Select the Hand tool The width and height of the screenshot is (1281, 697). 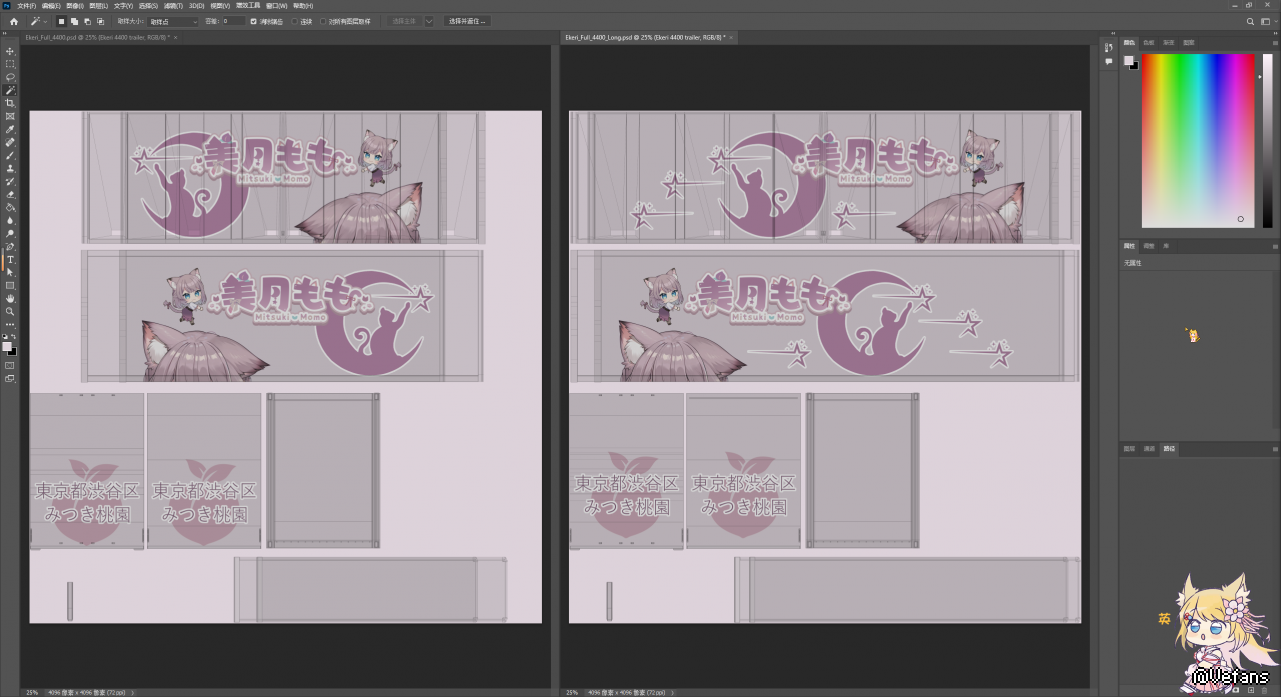tap(10, 298)
